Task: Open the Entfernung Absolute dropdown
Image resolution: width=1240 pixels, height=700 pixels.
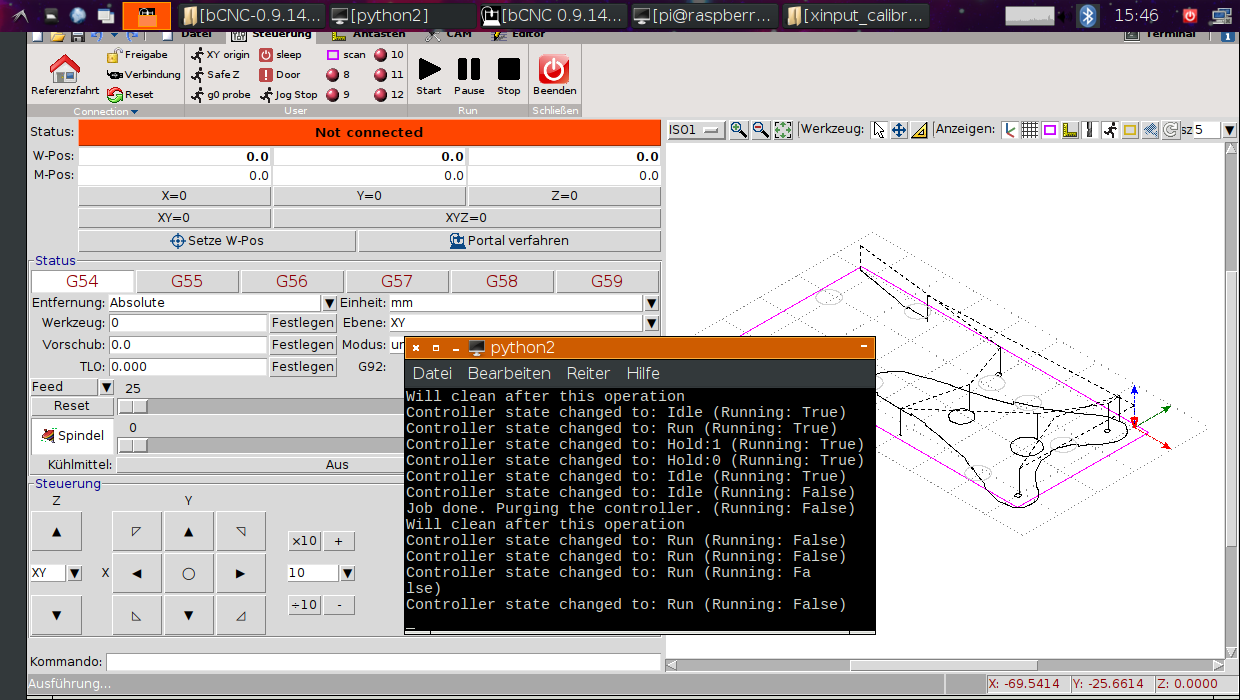Action: tap(329, 303)
